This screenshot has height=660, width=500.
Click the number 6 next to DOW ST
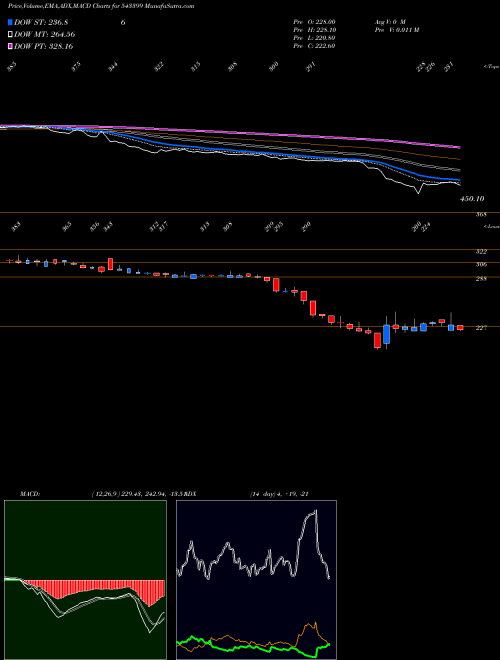pos(123,23)
